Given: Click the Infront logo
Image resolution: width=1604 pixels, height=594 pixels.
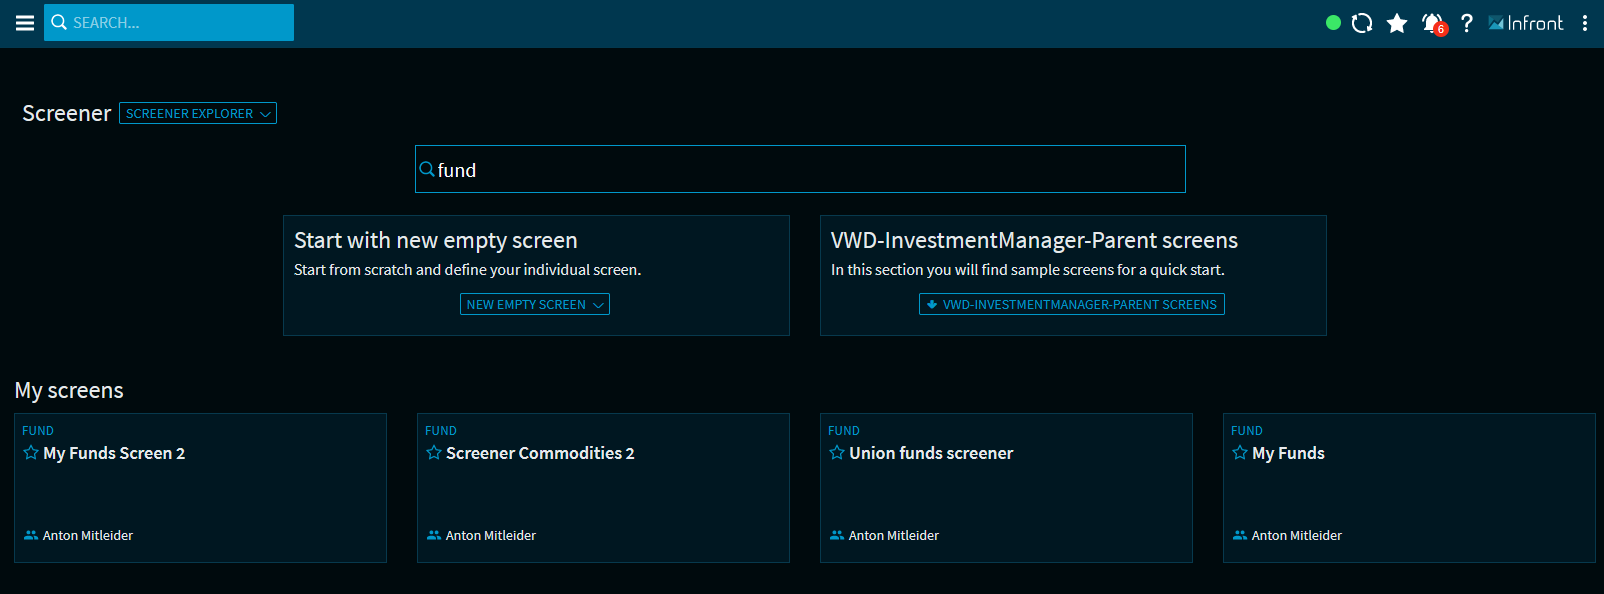Looking at the screenshot, I should (x=1526, y=23).
